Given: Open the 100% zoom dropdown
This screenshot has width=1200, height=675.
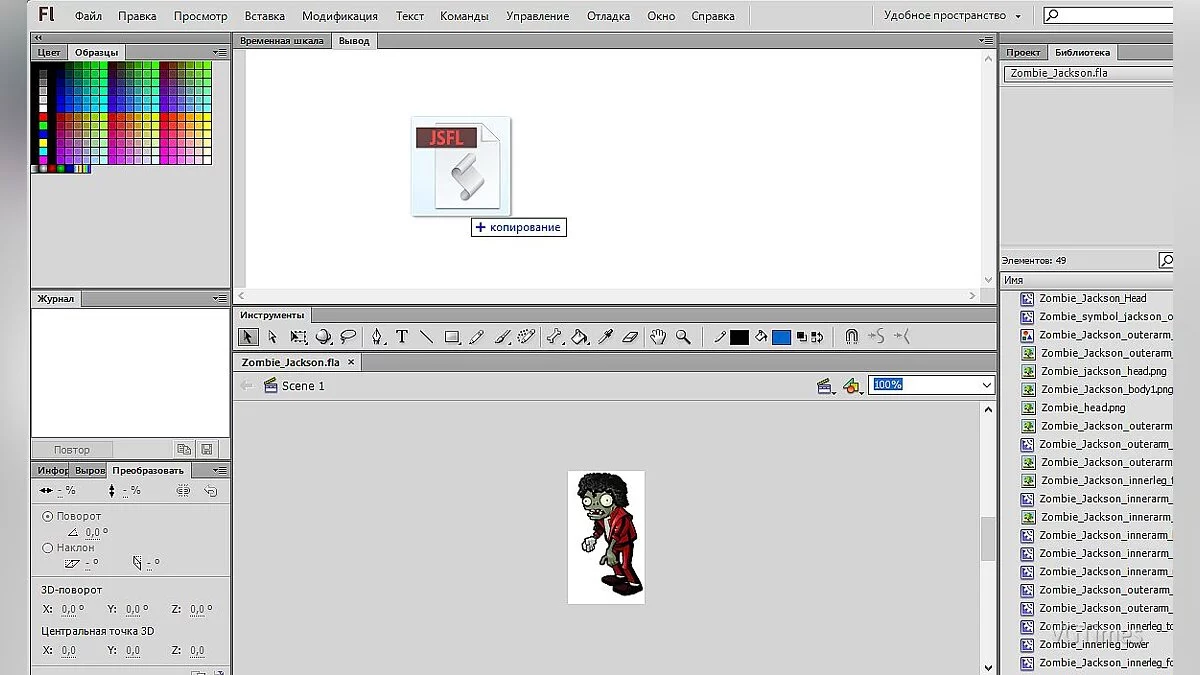Looking at the screenshot, I should [x=986, y=385].
